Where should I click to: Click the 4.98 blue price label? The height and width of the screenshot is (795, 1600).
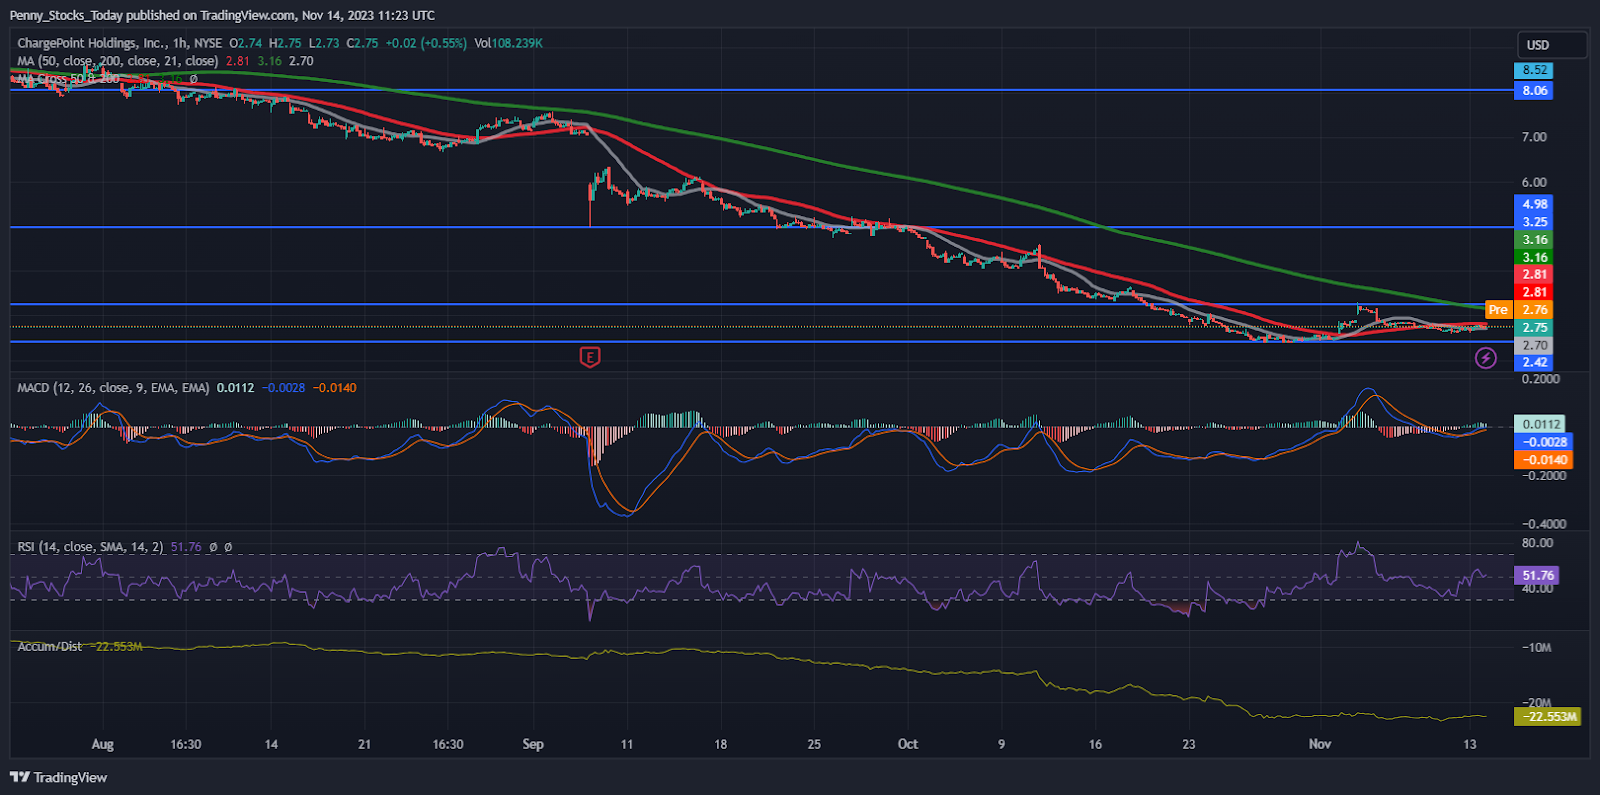tap(1534, 204)
